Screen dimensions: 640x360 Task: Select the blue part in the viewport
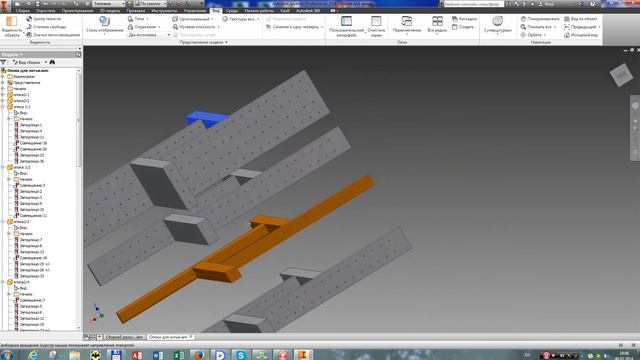pyautogui.click(x=207, y=119)
